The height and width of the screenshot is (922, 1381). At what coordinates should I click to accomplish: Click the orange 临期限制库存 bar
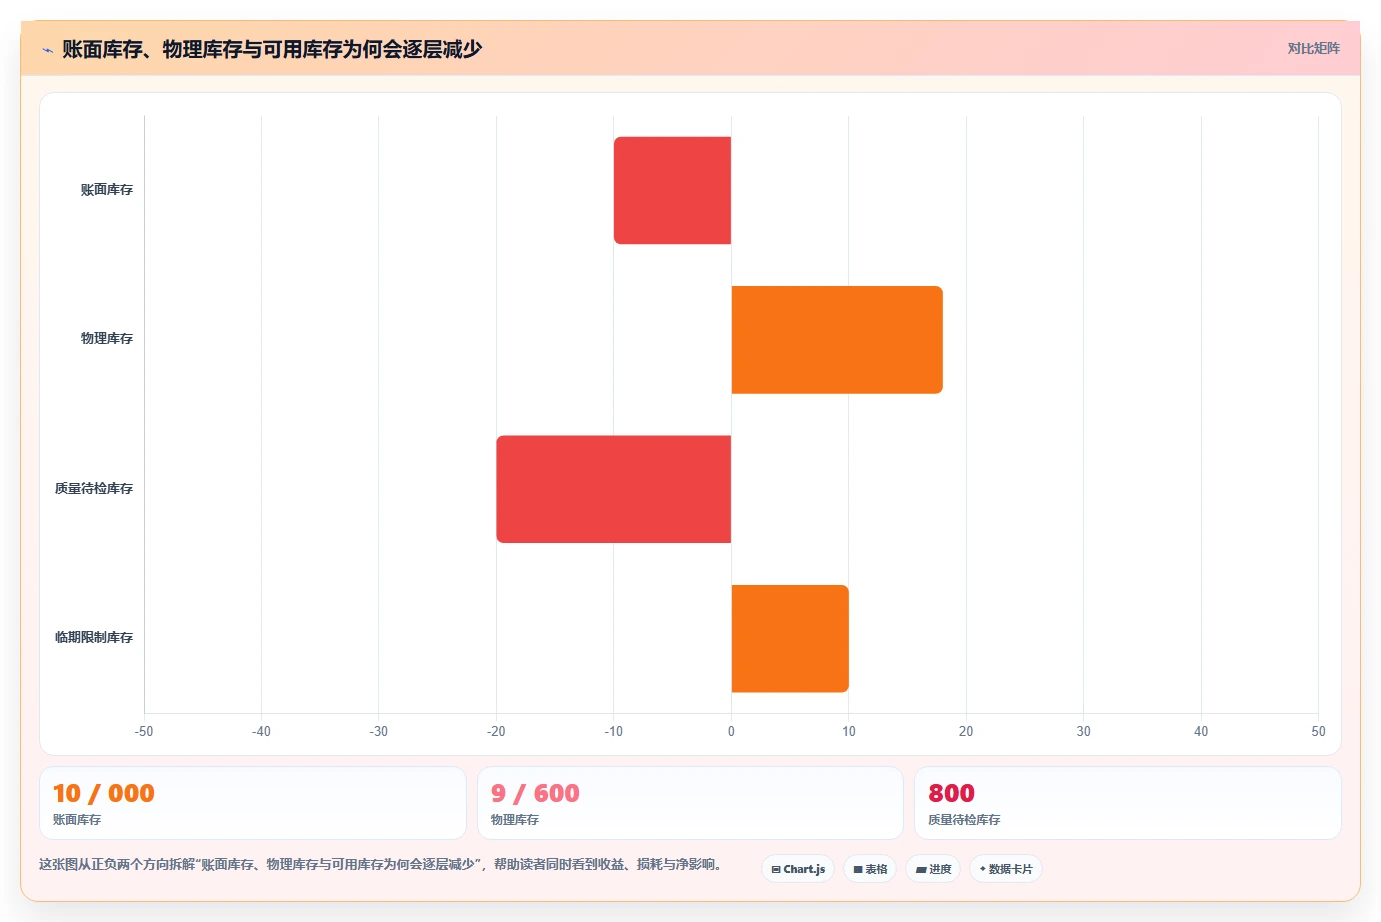790,639
